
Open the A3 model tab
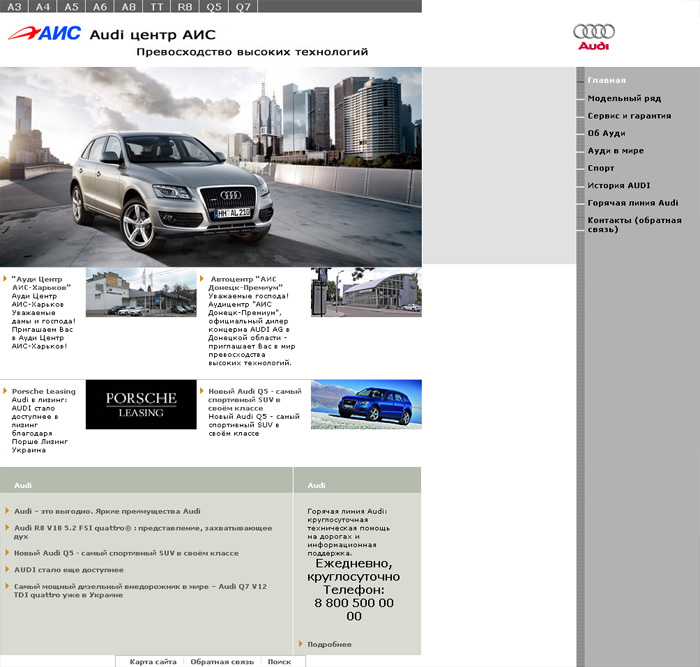click(14, 6)
